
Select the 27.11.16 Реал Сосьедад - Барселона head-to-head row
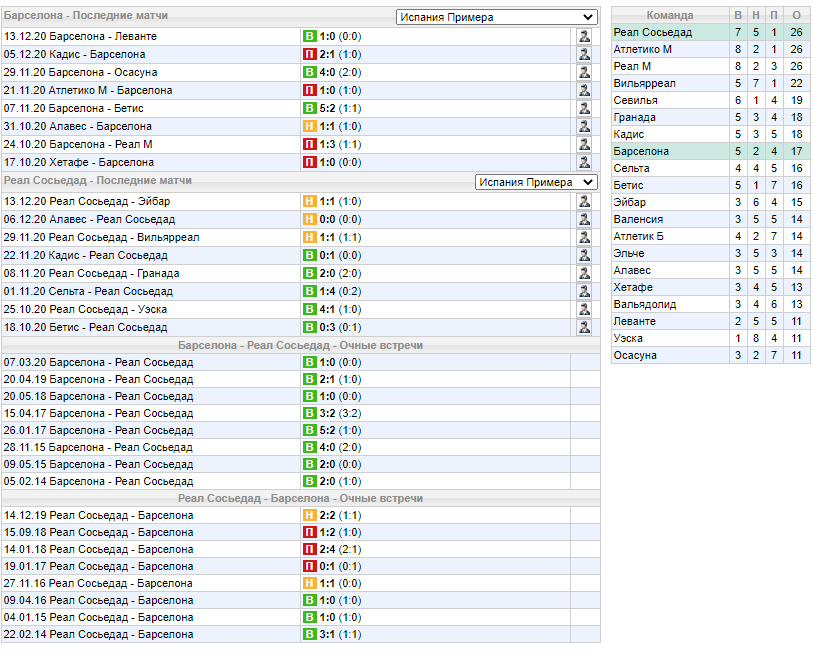click(301, 584)
